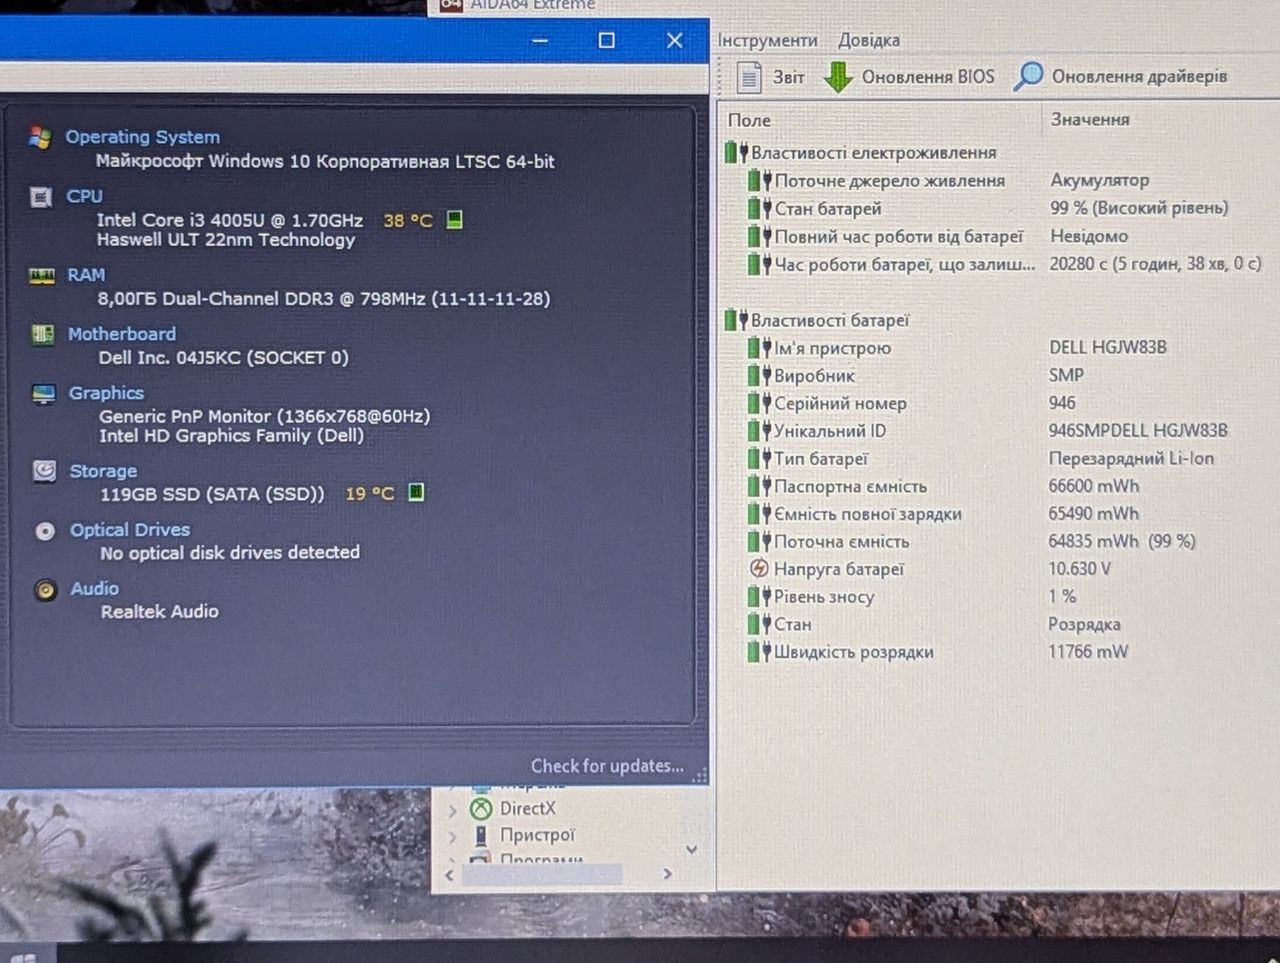Click the Звіт report page icon in AIDA64

(749, 77)
